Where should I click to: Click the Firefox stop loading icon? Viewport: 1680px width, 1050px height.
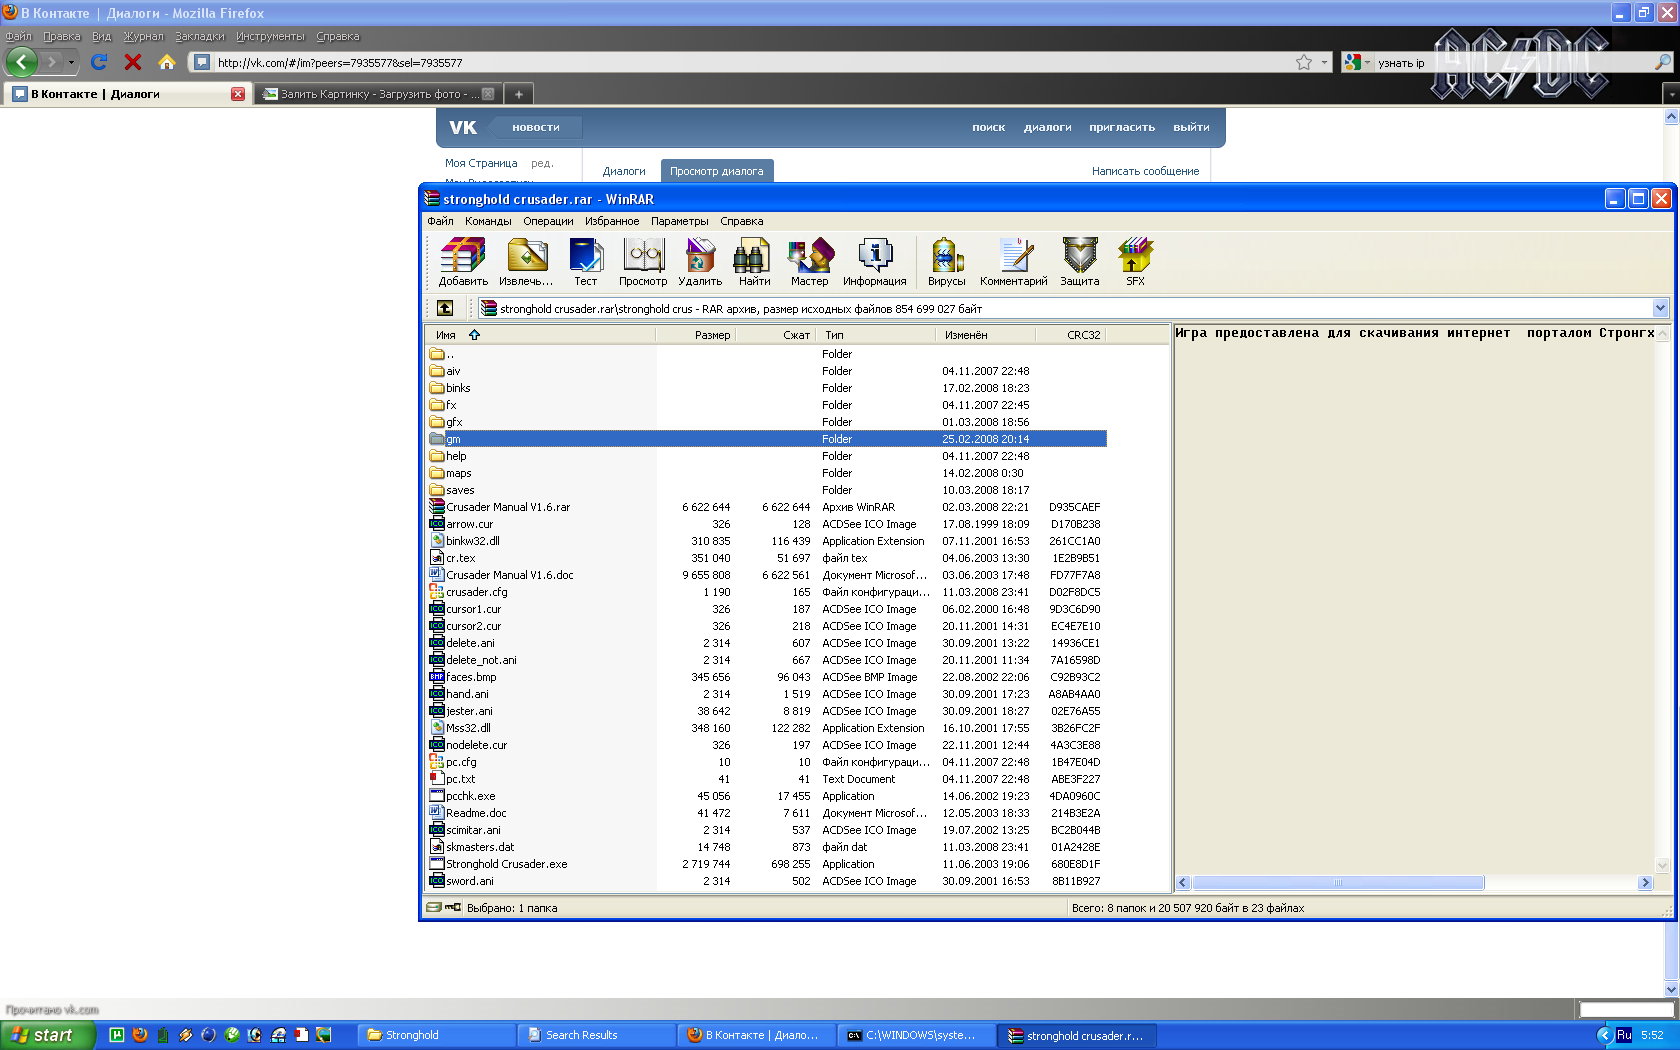133,62
